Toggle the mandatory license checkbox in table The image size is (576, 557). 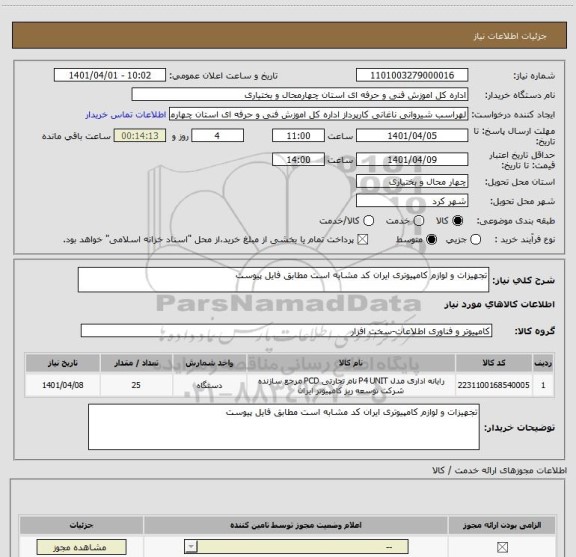click(x=502, y=547)
